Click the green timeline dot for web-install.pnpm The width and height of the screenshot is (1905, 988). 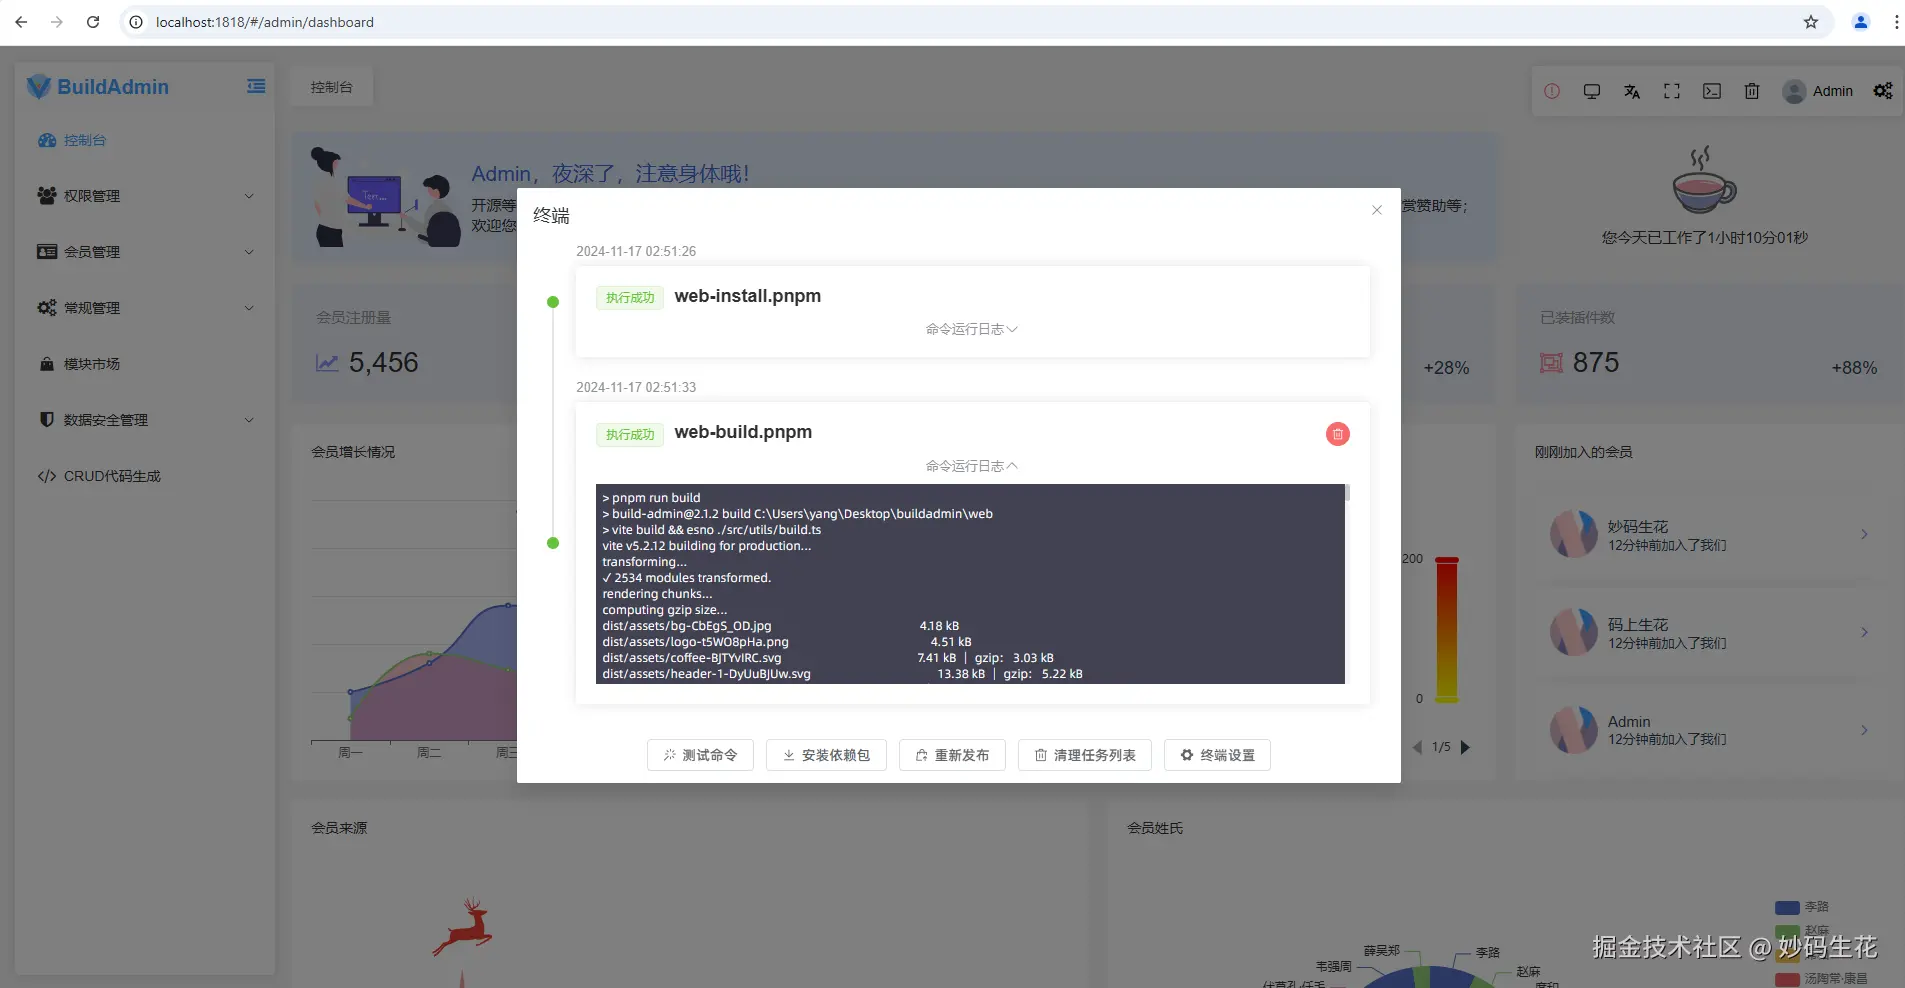(x=553, y=302)
